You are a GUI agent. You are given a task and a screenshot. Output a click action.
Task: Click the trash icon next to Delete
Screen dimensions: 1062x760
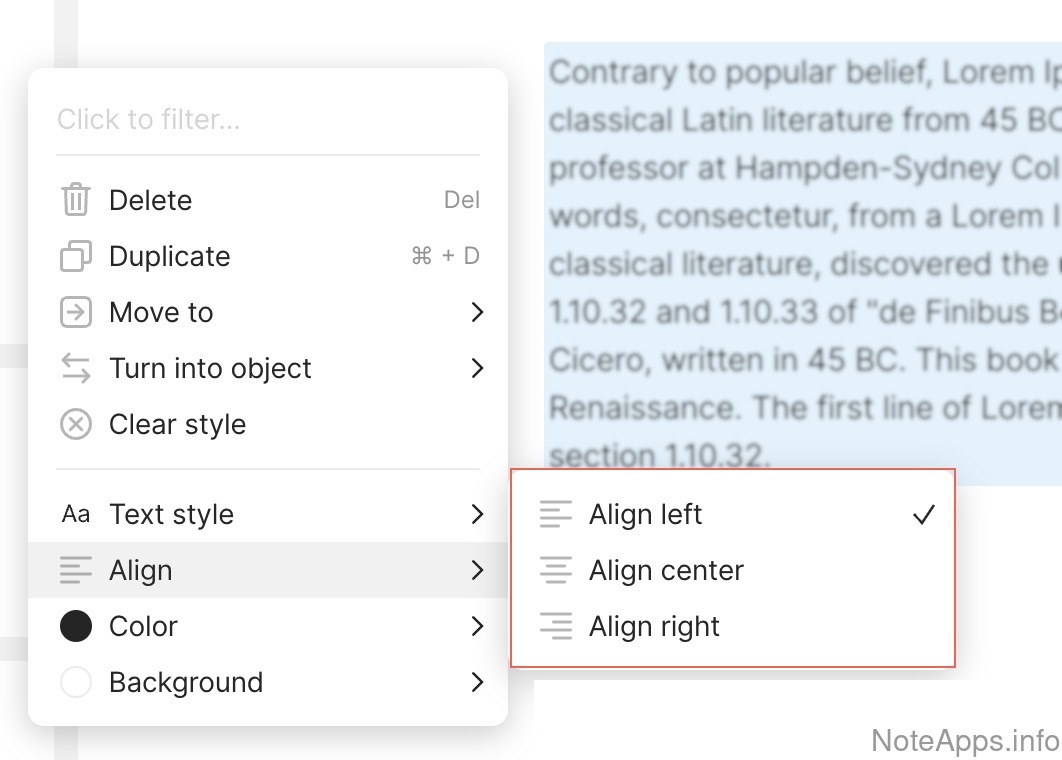pos(76,200)
